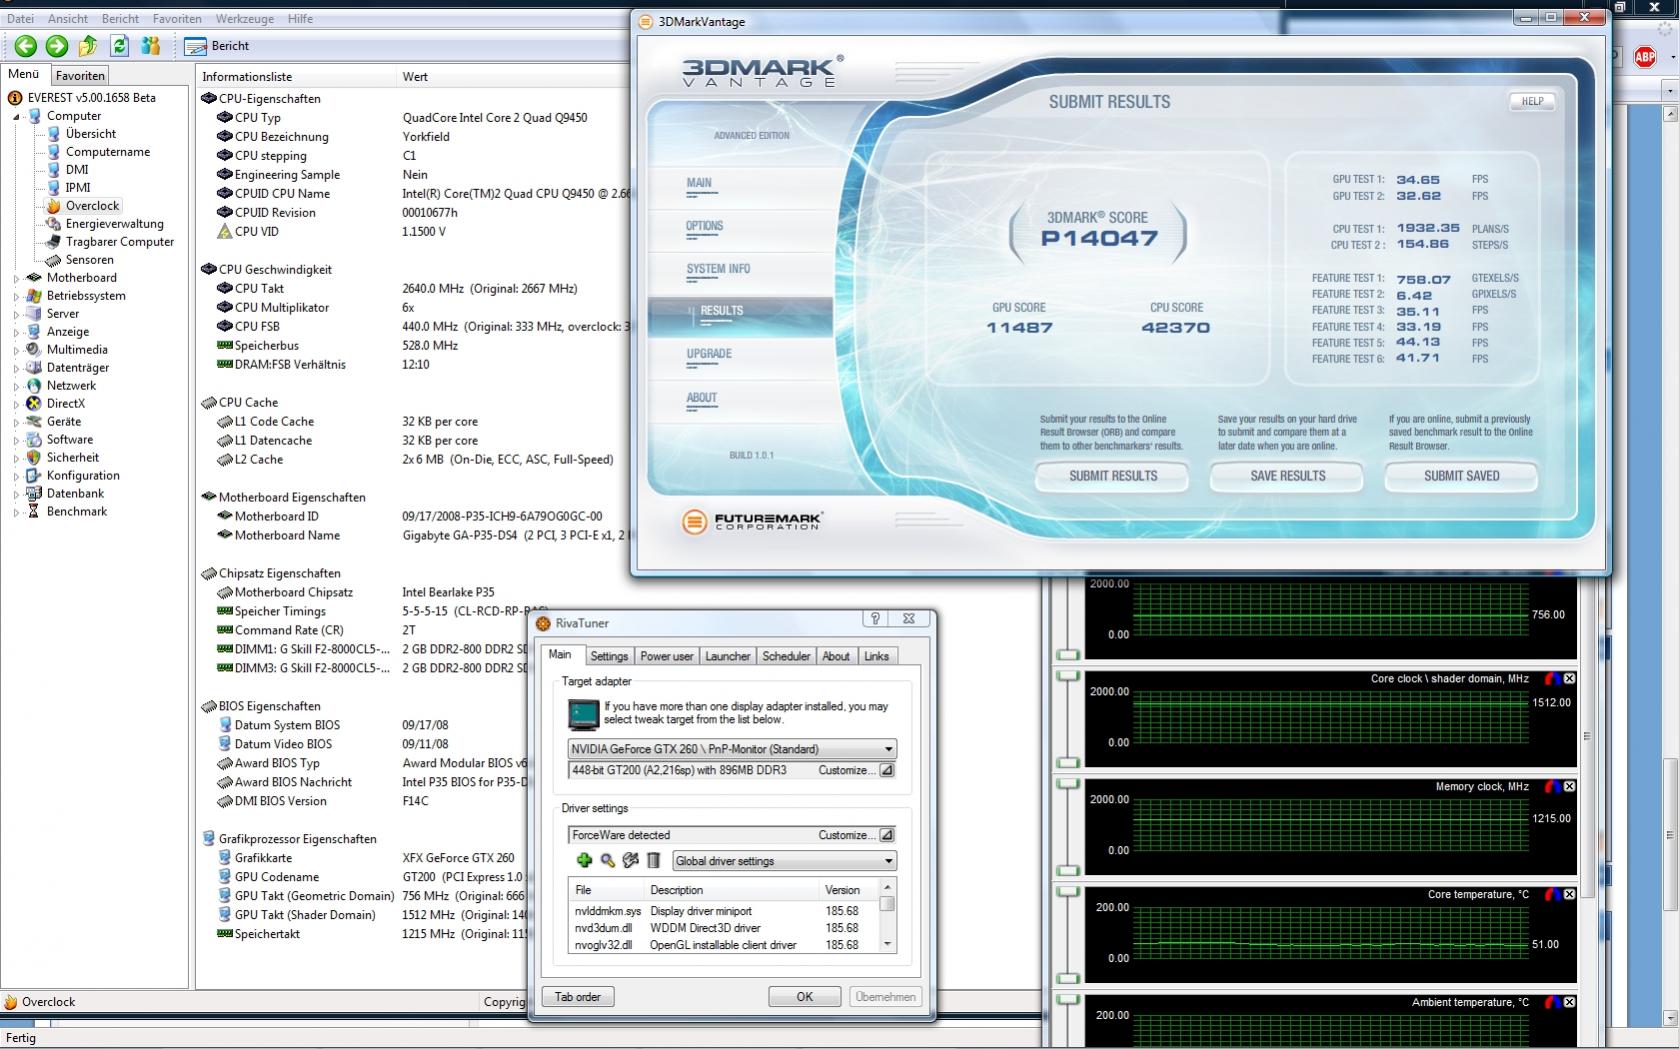Click the Tab order button in RivaTuner
Image resolution: width=1679 pixels, height=1049 pixels.
click(x=578, y=997)
